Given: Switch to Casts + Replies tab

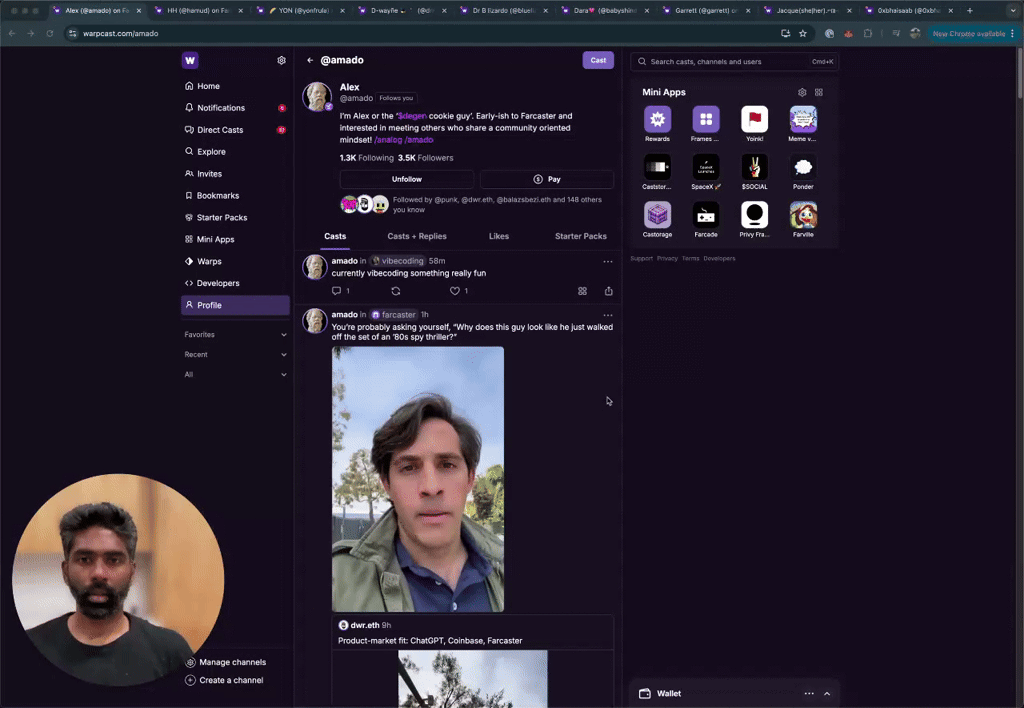Looking at the screenshot, I should click(417, 236).
